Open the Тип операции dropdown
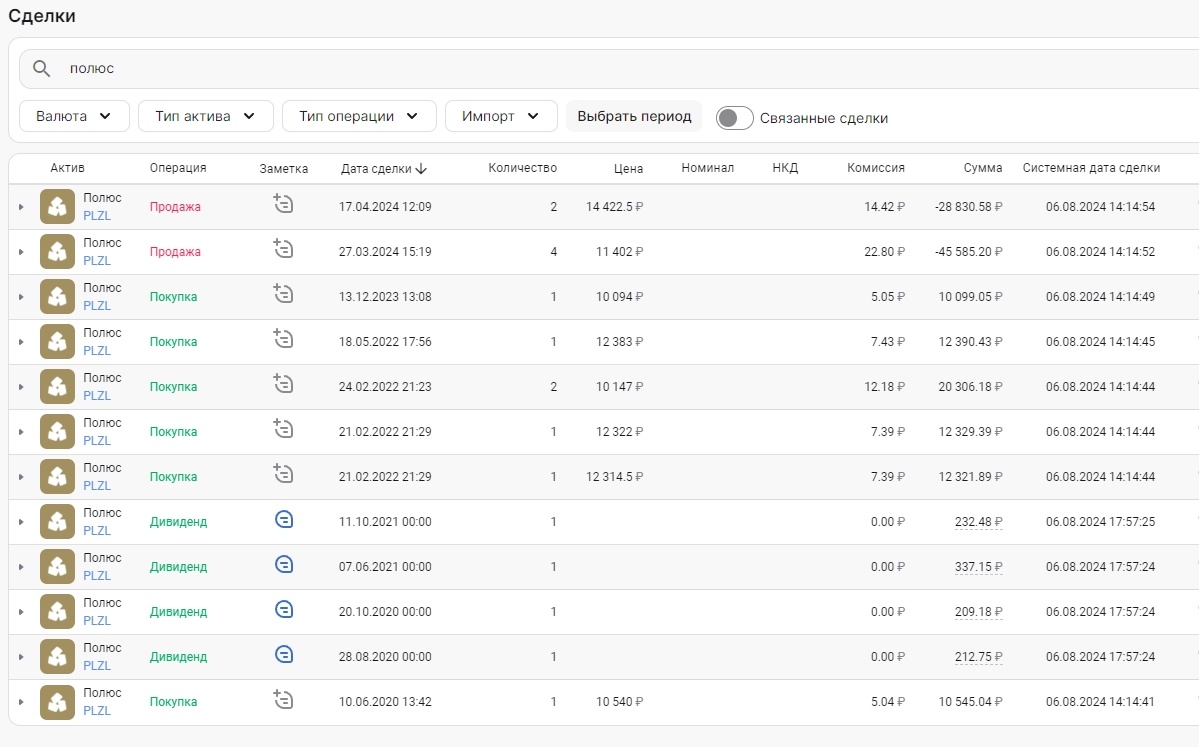 [359, 116]
